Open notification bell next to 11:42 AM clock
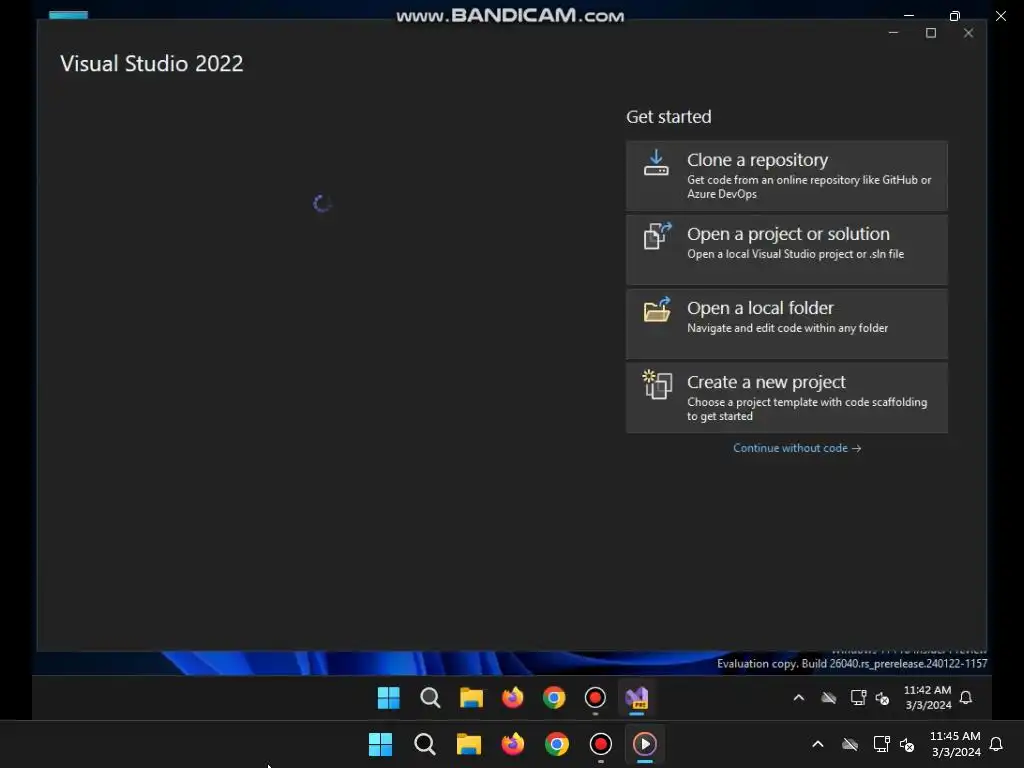 click(966, 697)
